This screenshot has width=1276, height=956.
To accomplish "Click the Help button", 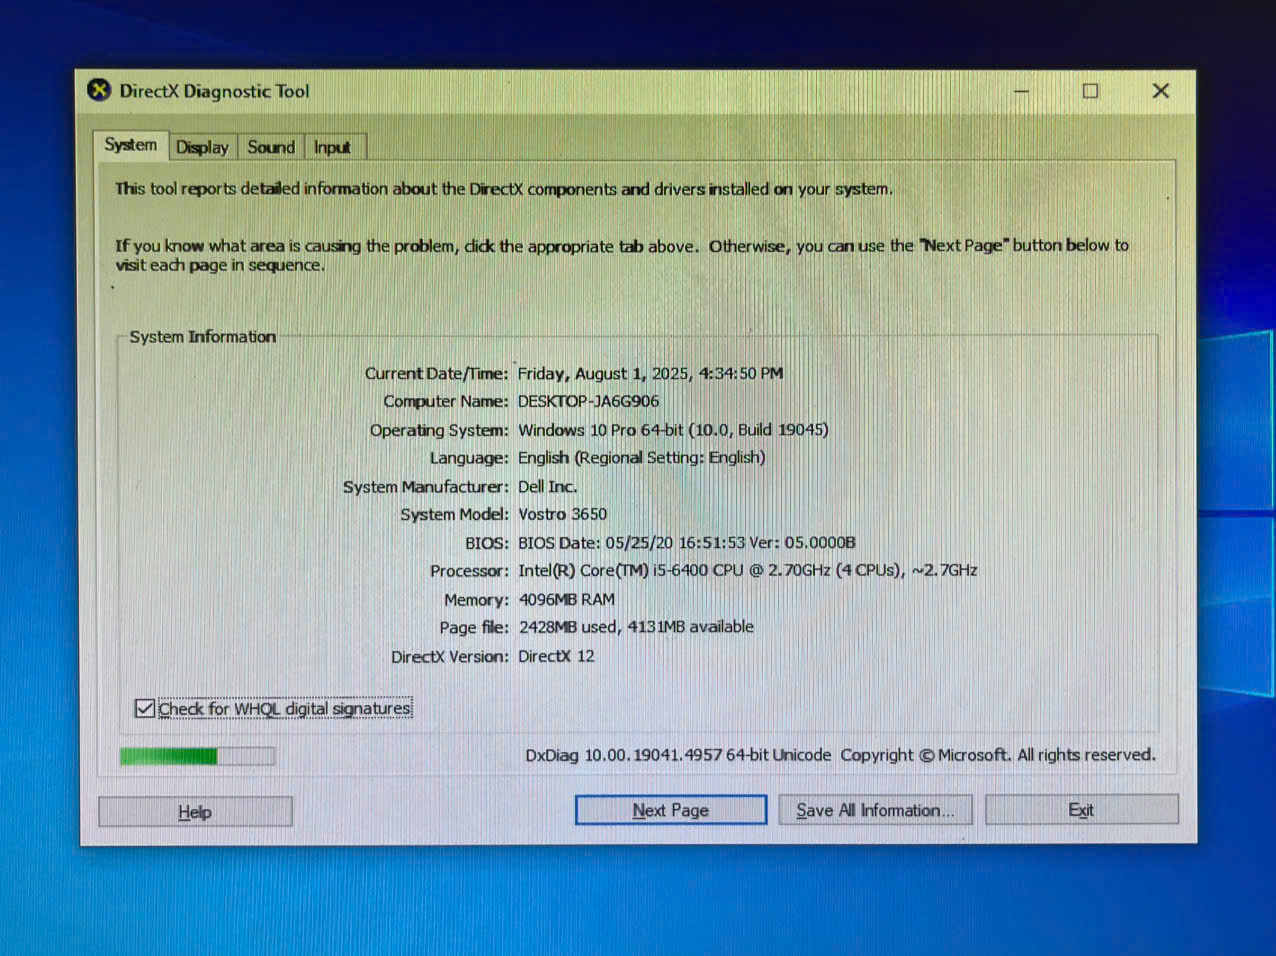I will 195,812.
